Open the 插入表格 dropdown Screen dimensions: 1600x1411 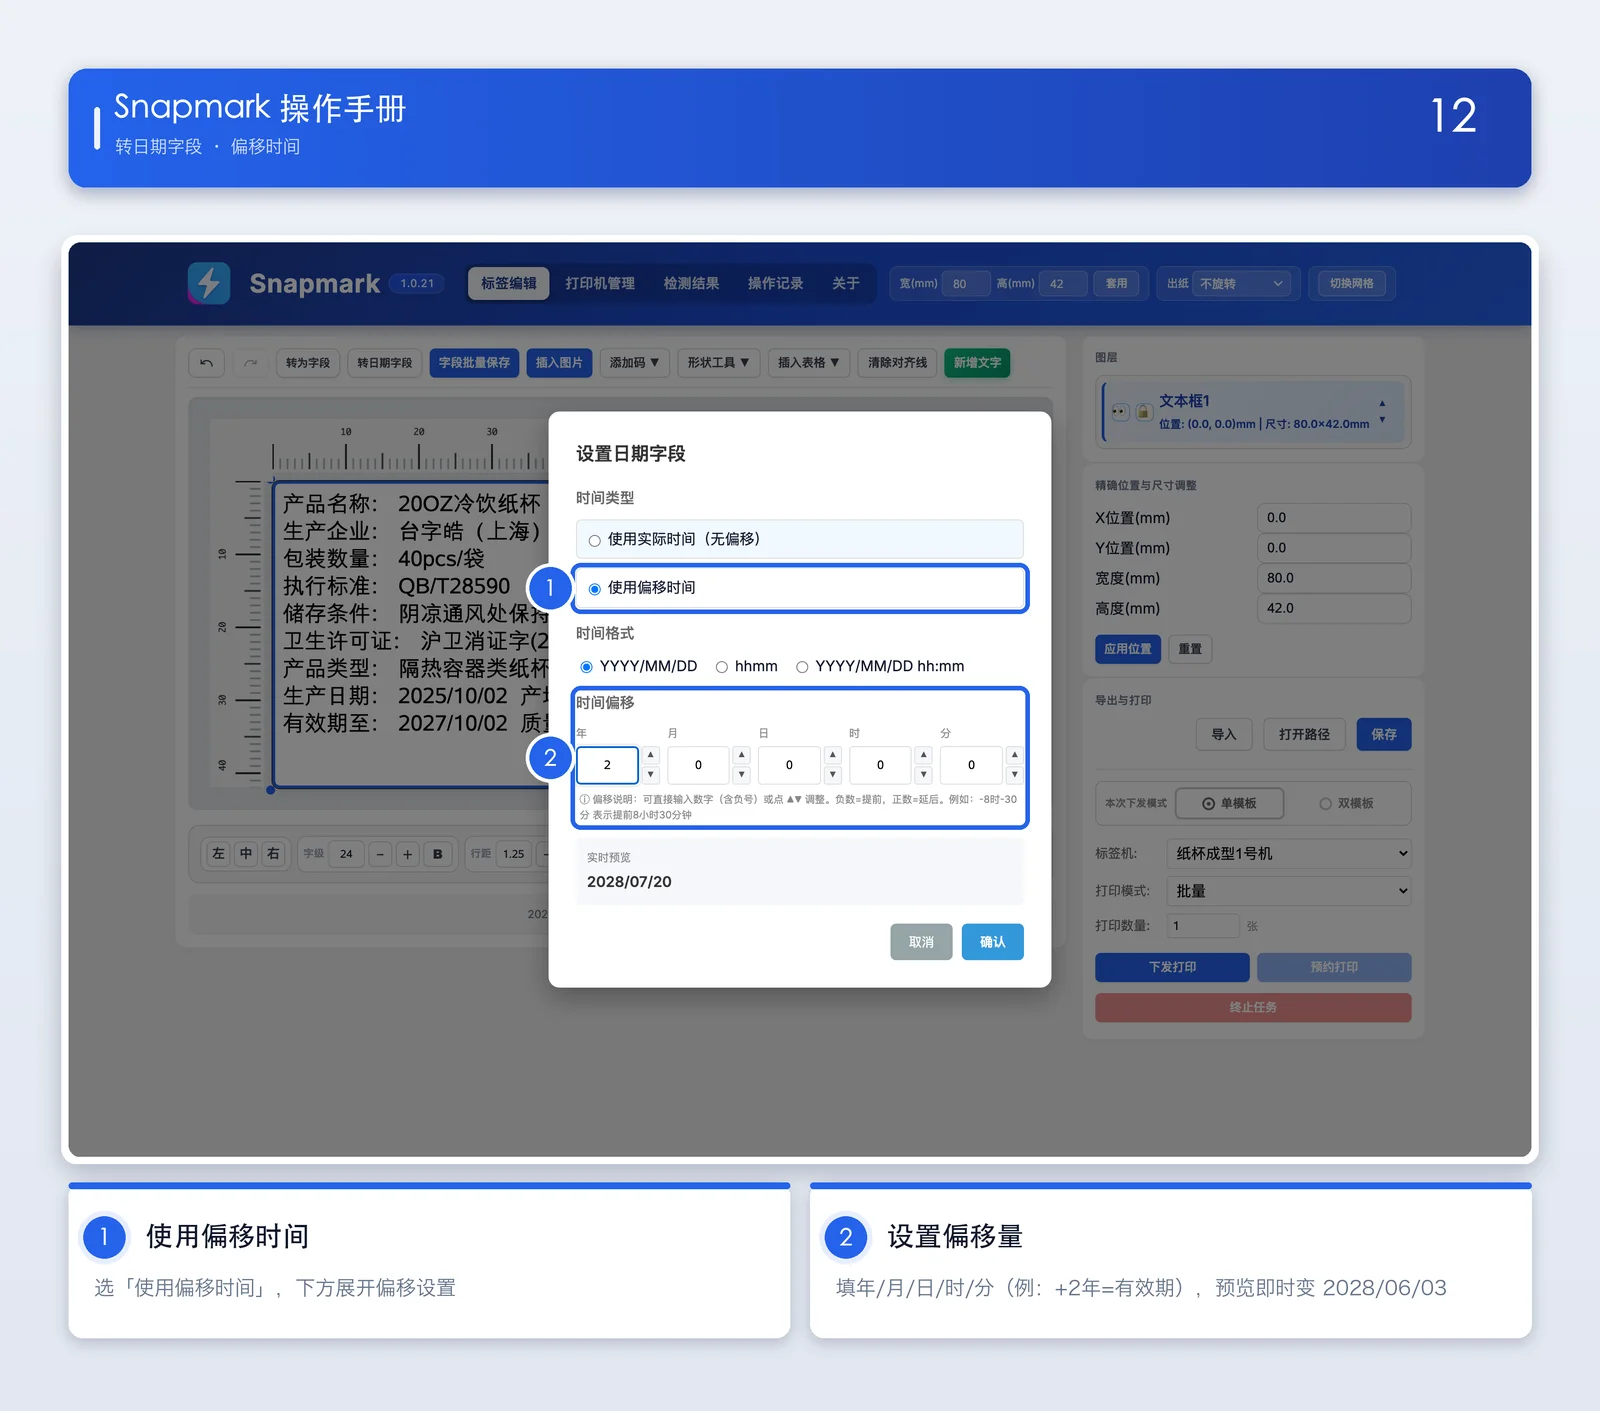tap(808, 363)
